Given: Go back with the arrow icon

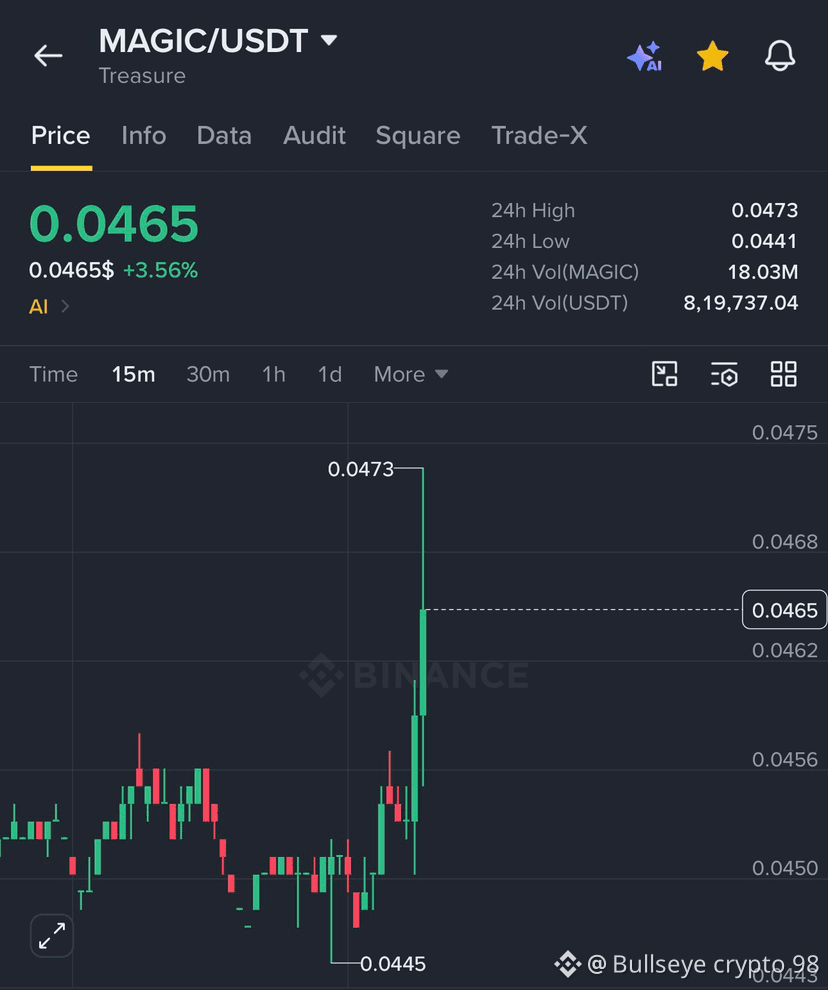Looking at the screenshot, I should pos(48,56).
